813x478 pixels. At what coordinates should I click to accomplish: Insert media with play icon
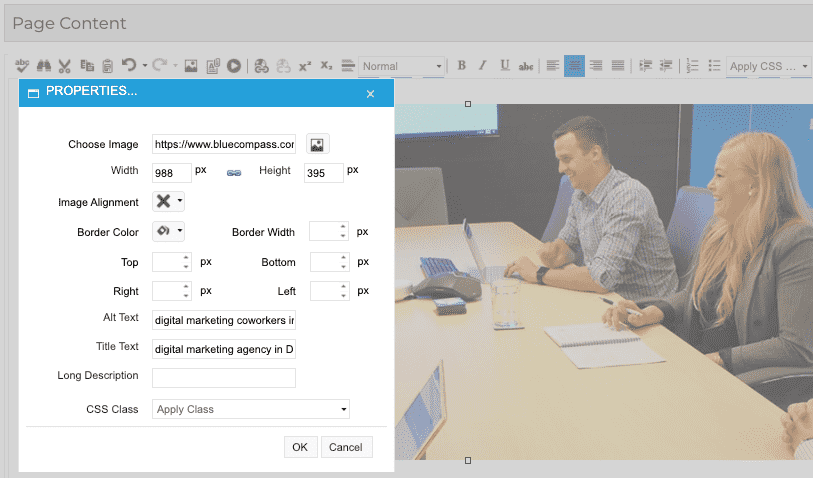(234, 66)
